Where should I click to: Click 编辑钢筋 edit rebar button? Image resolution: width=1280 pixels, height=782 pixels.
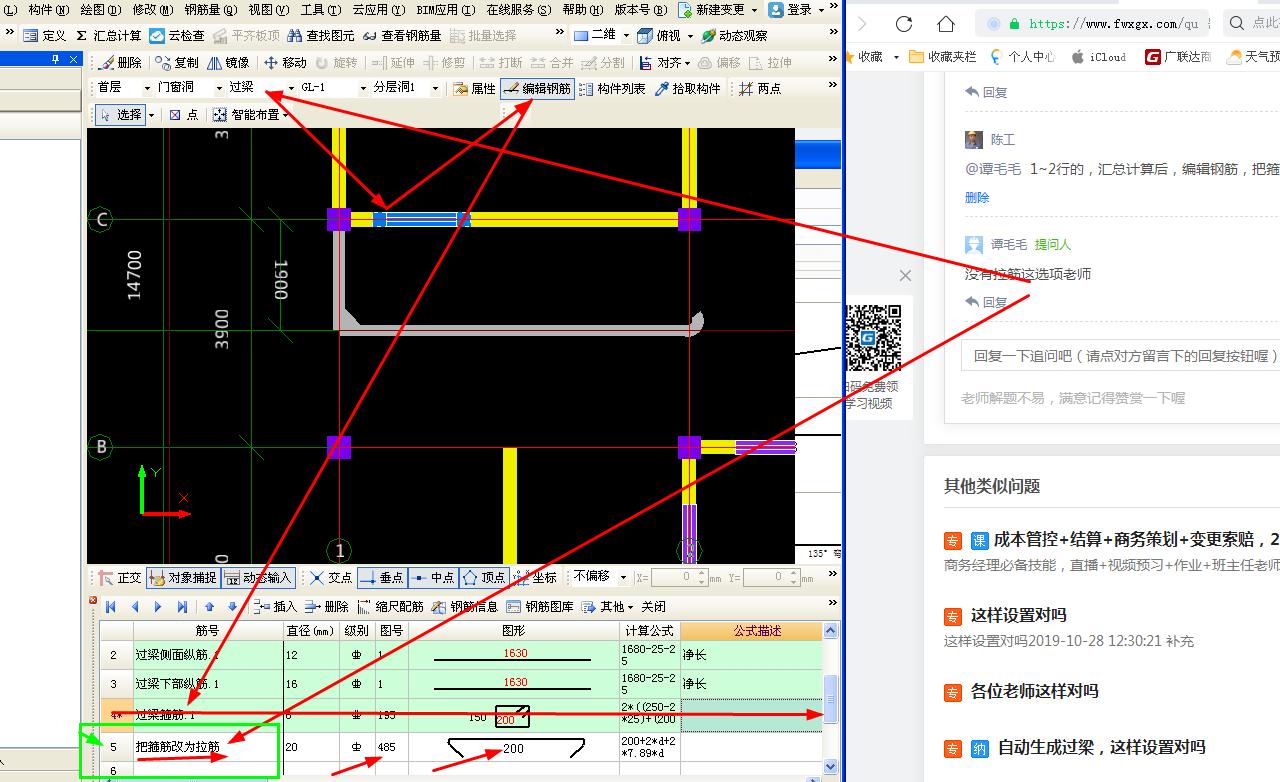(537, 88)
